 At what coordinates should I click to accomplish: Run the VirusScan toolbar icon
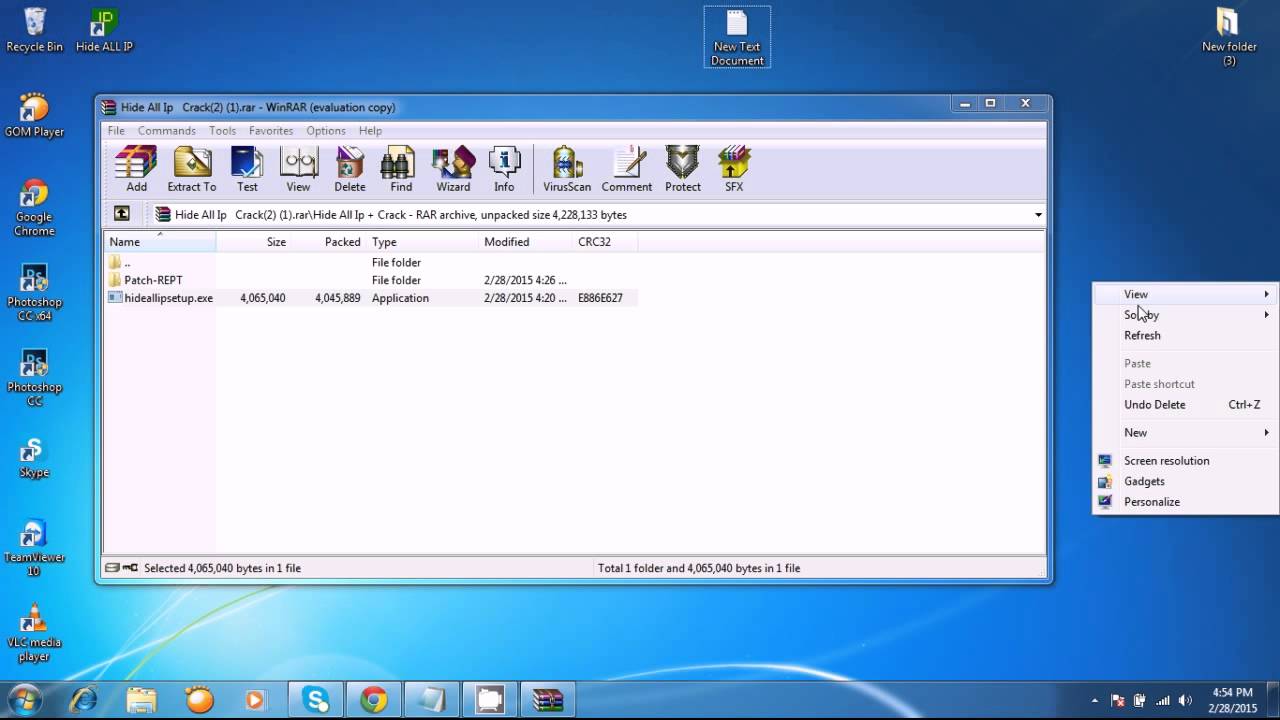[x=567, y=169]
